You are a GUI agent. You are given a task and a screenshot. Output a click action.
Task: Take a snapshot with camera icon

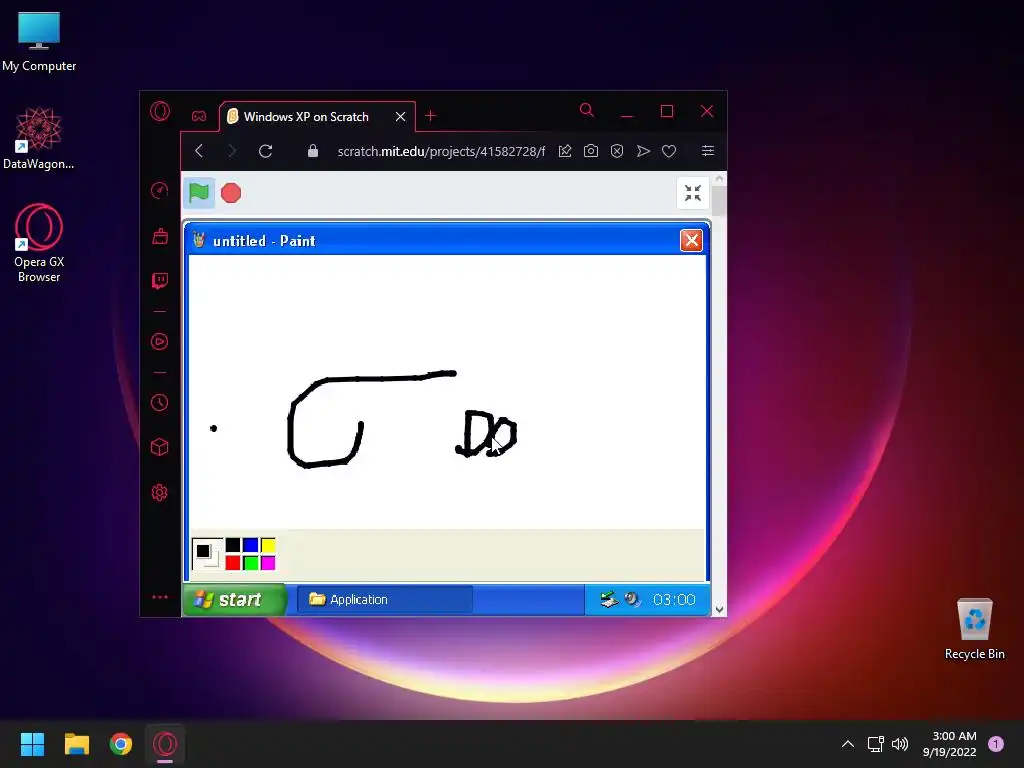click(x=590, y=151)
